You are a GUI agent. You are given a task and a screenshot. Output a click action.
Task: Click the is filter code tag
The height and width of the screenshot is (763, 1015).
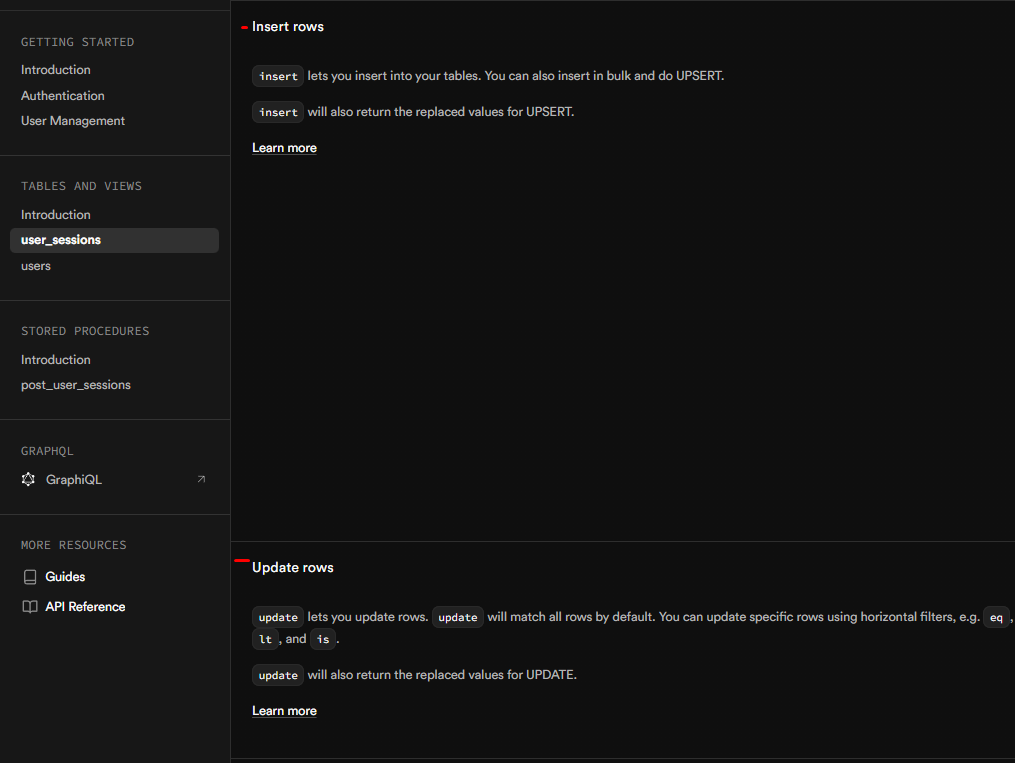pyautogui.click(x=322, y=639)
